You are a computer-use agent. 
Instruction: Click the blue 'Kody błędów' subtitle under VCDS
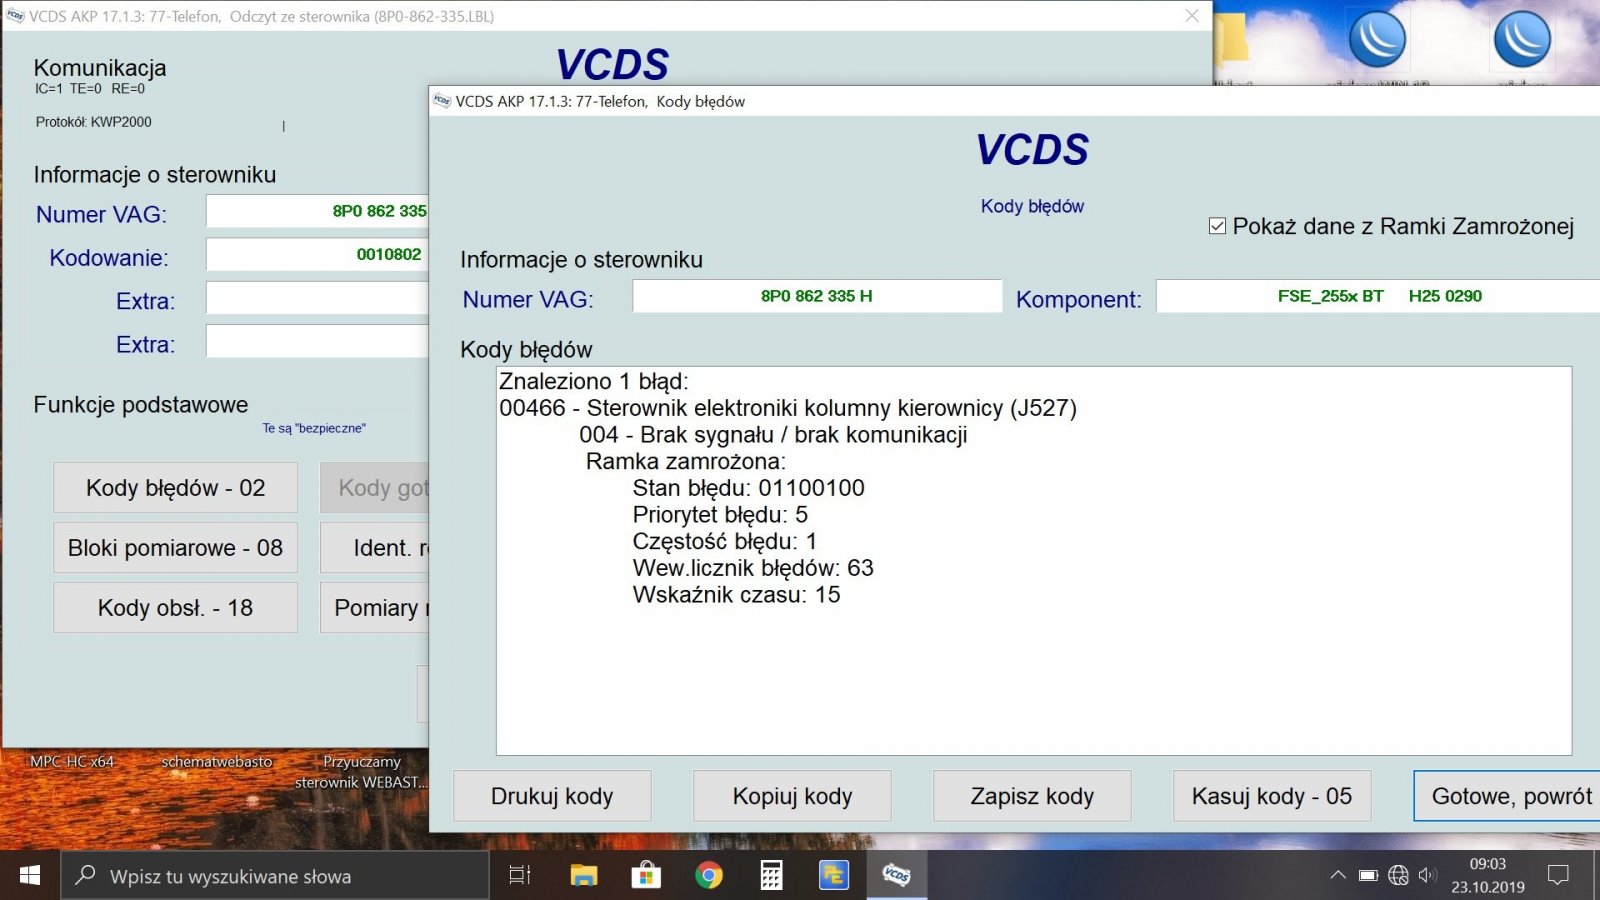point(1032,206)
